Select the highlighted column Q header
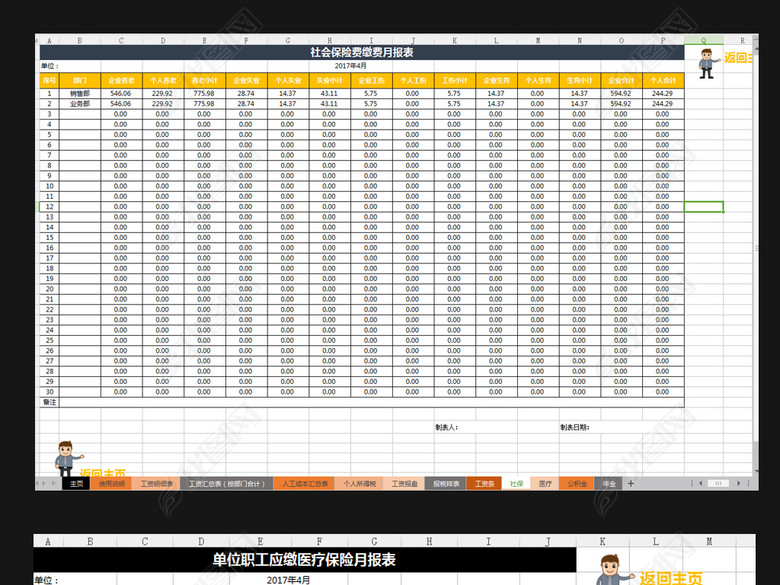780x585 pixels. coord(704,40)
